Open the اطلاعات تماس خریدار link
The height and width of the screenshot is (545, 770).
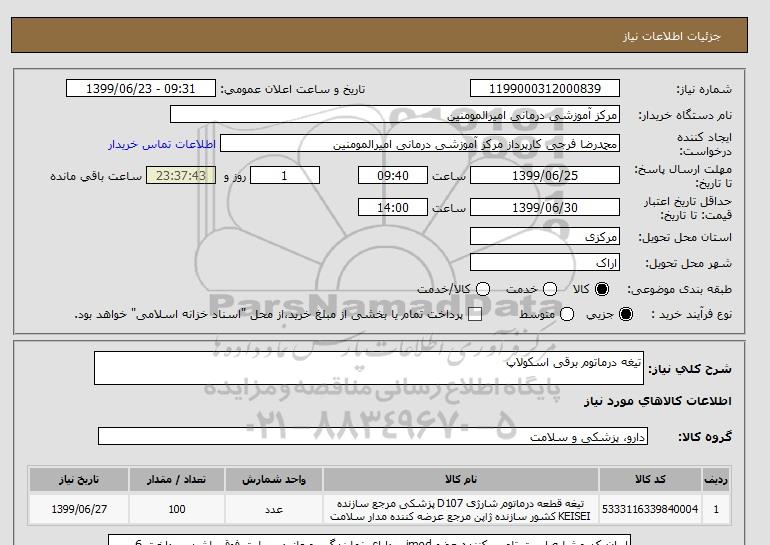pyautogui.click(x=162, y=144)
